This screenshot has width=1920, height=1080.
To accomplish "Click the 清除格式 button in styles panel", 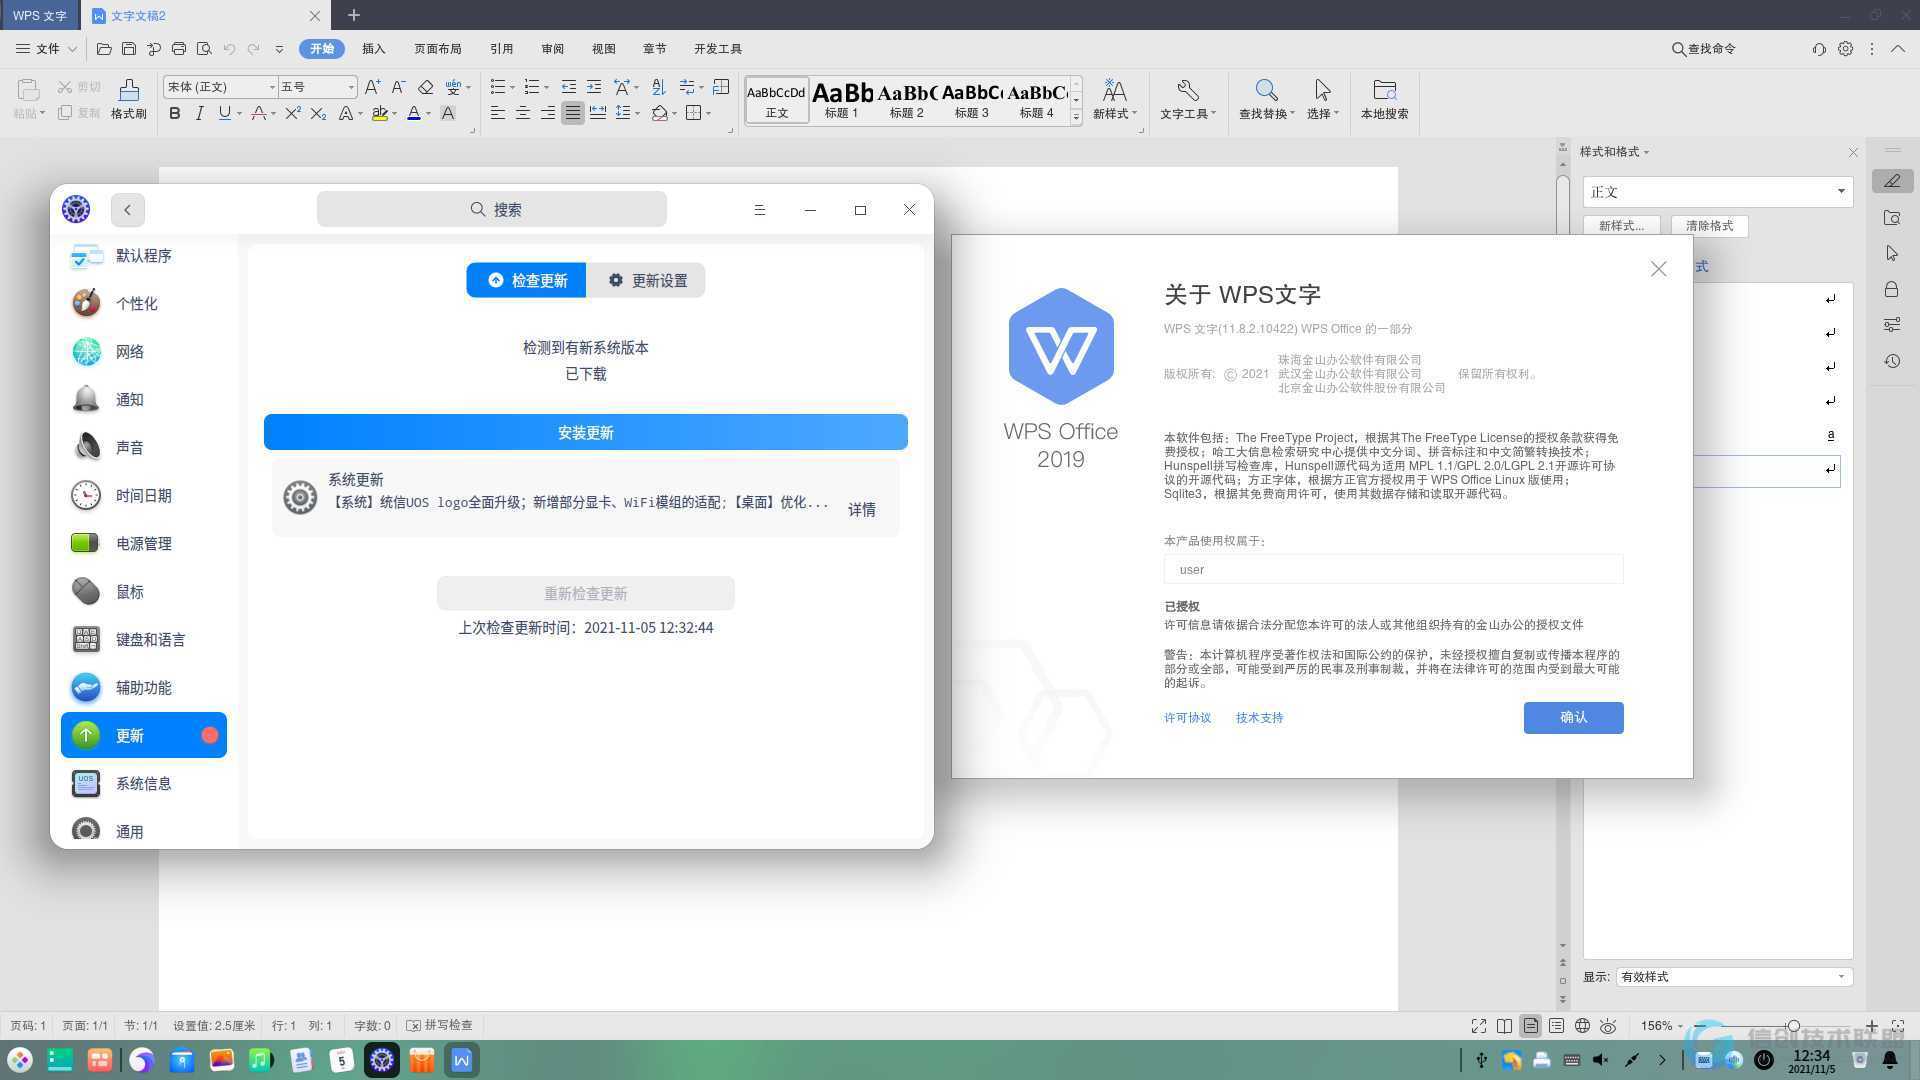I will tap(1709, 226).
